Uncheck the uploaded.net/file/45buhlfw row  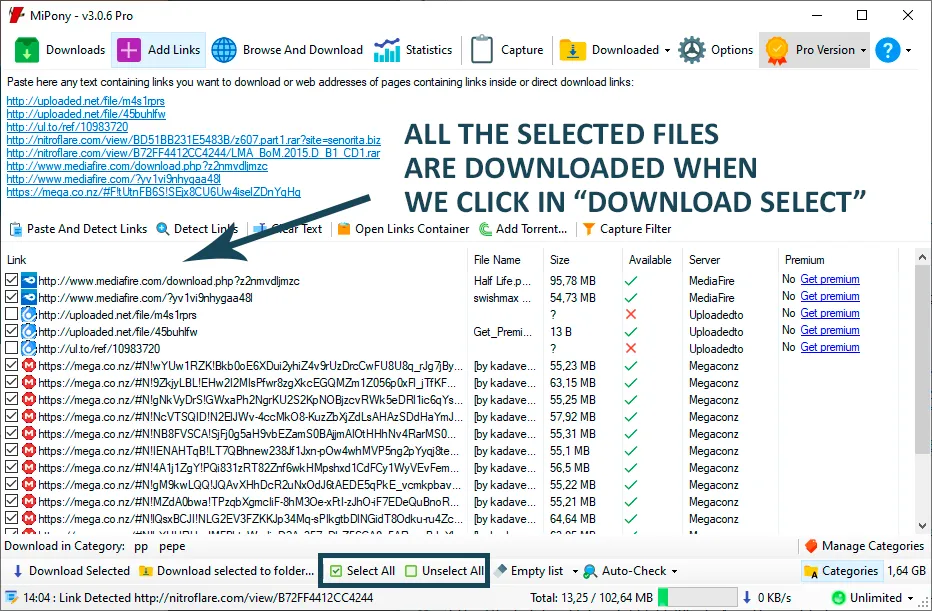coord(11,330)
